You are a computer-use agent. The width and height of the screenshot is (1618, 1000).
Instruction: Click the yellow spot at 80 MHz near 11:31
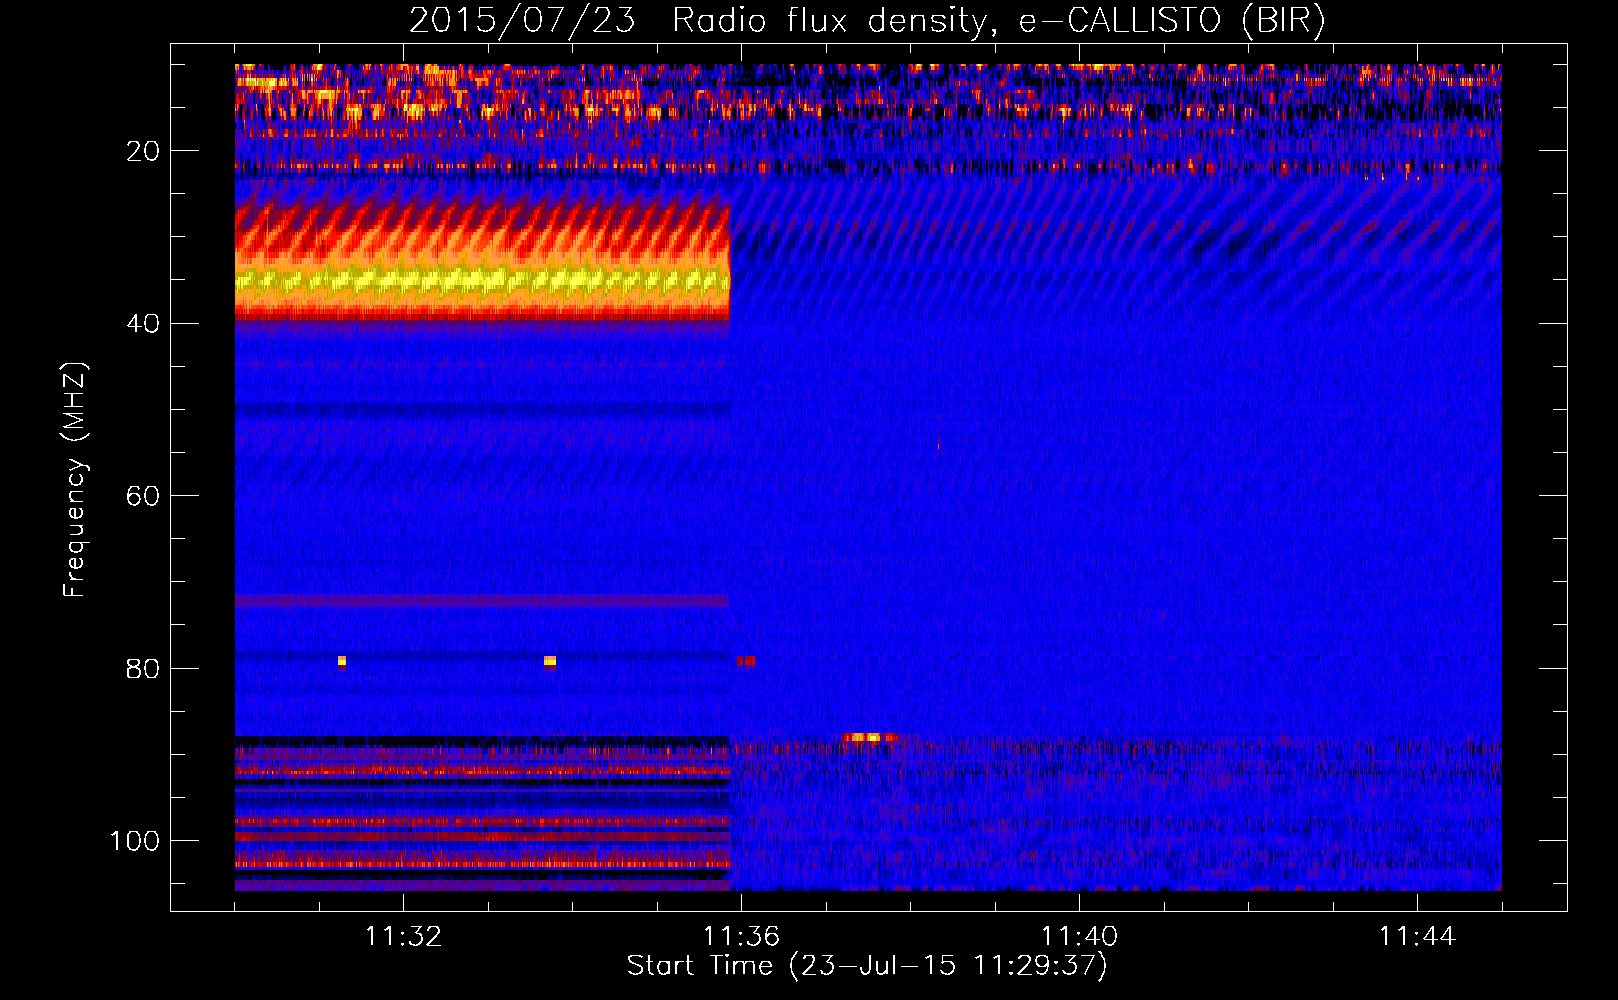pyautogui.click(x=342, y=661)
